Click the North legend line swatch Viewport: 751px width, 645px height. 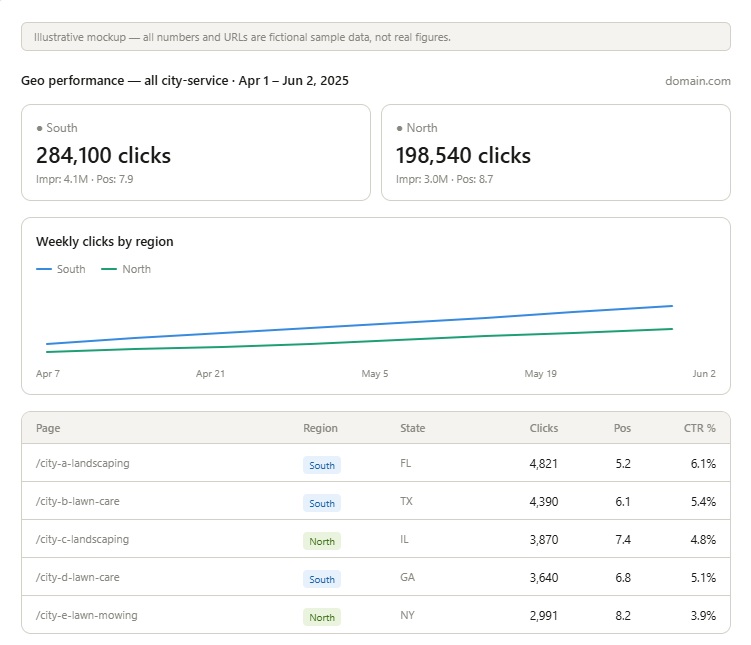(x=109, y=269)
